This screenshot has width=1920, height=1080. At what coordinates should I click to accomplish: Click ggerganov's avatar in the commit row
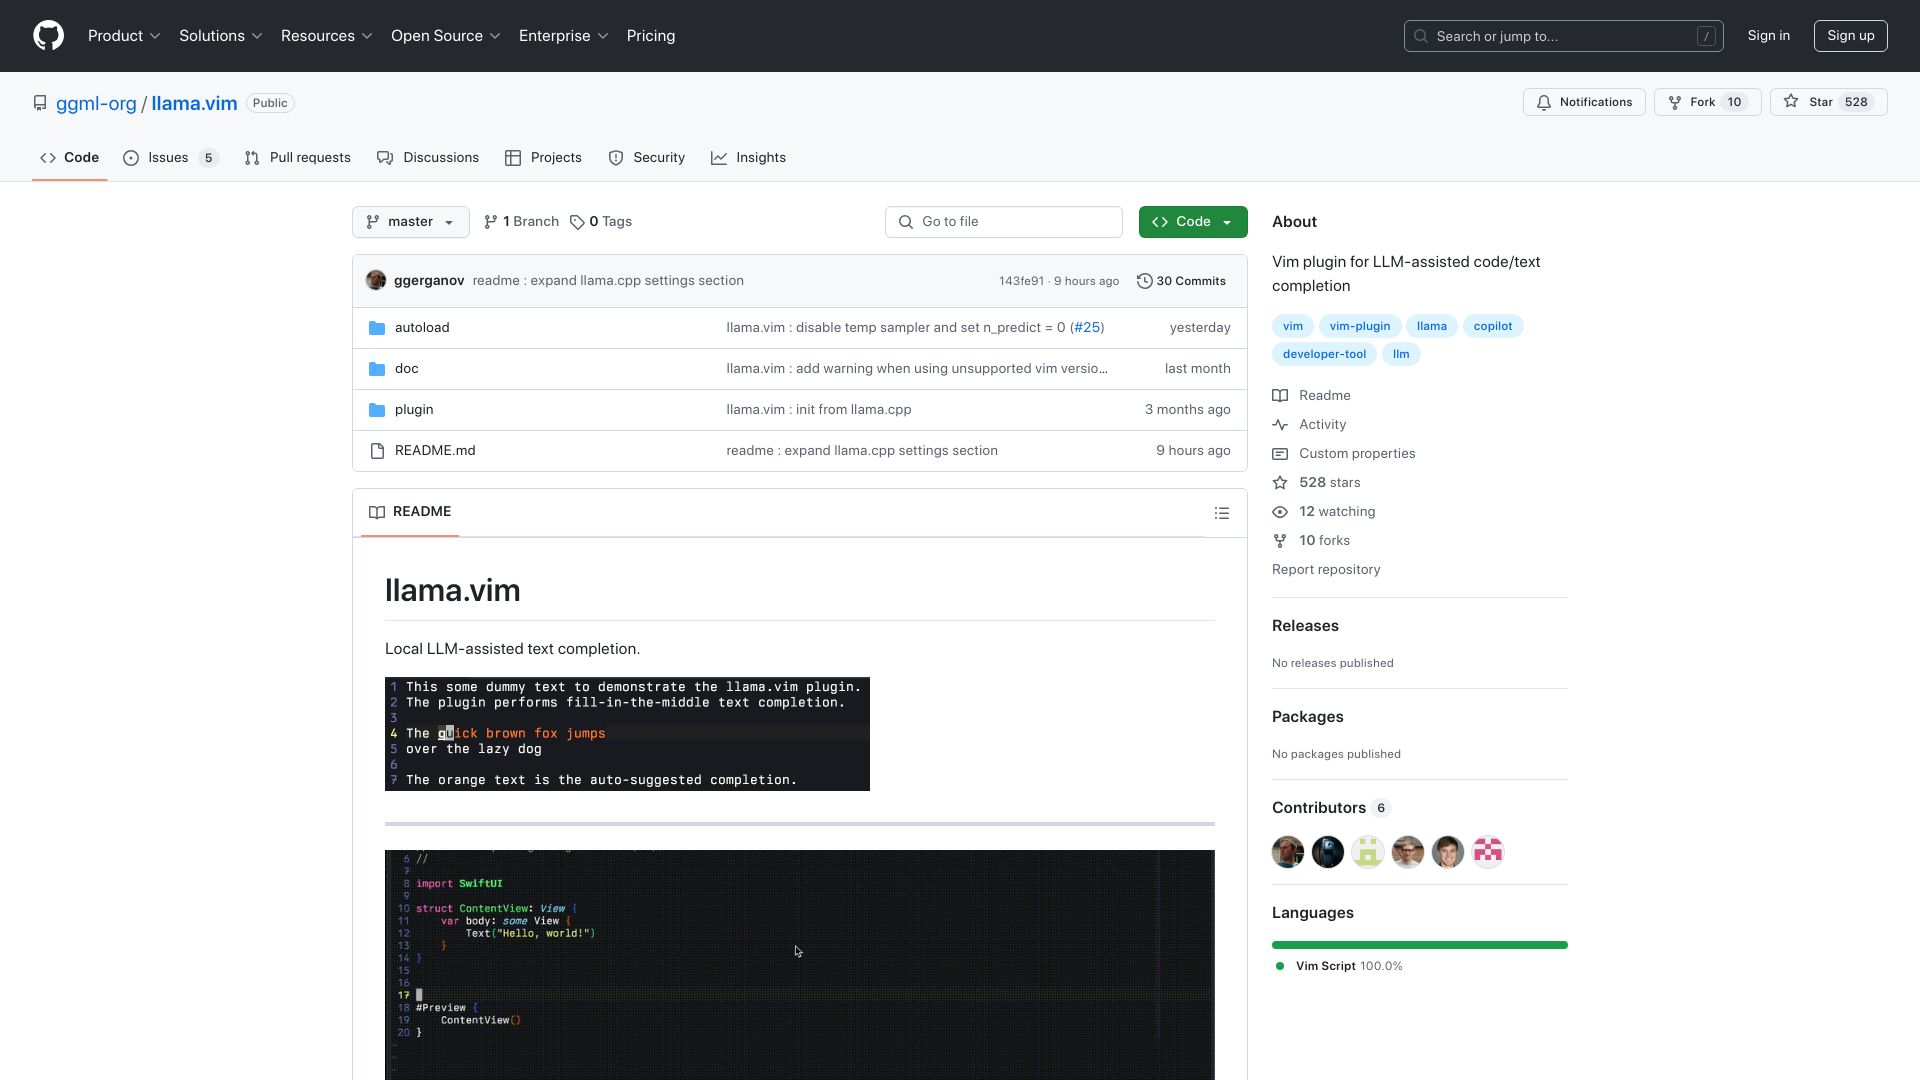point(376,280)
